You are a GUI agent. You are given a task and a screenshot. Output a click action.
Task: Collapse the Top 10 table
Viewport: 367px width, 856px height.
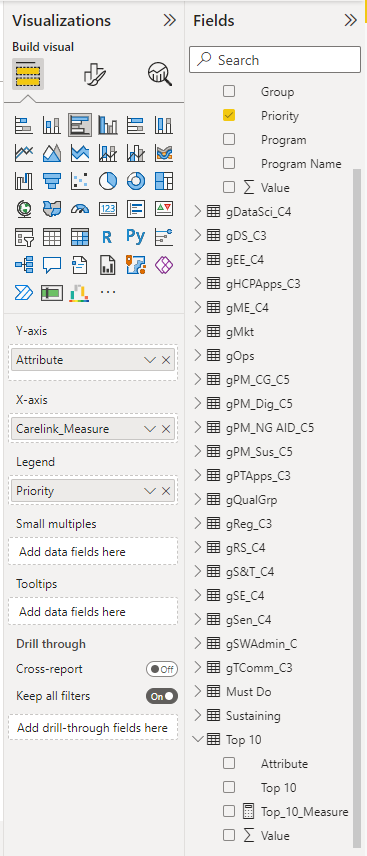click(x=198, y=740)
